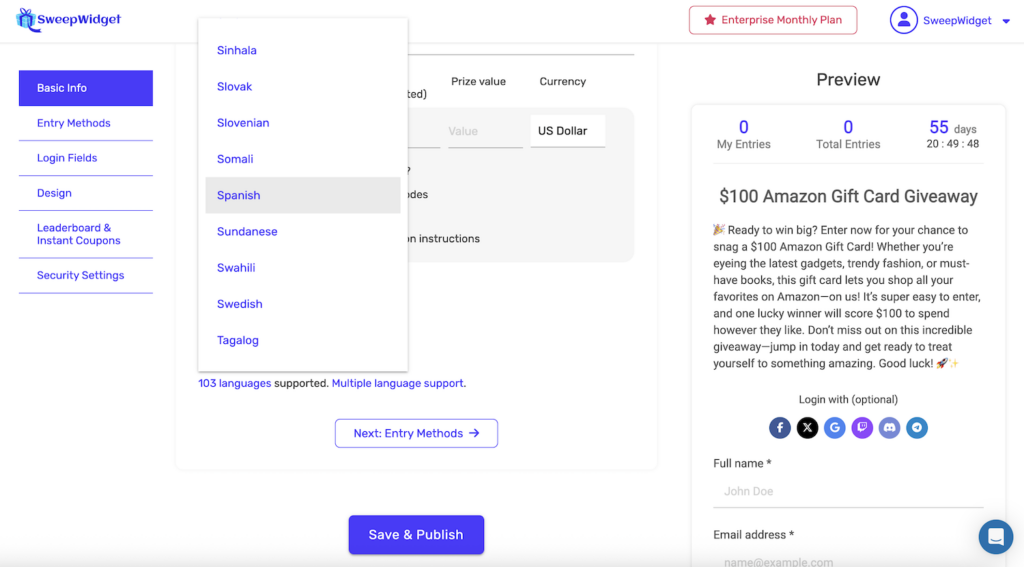The image size is (1024, 567).
Task: Click the Google login icon
Action: click(x=835, y=428)
